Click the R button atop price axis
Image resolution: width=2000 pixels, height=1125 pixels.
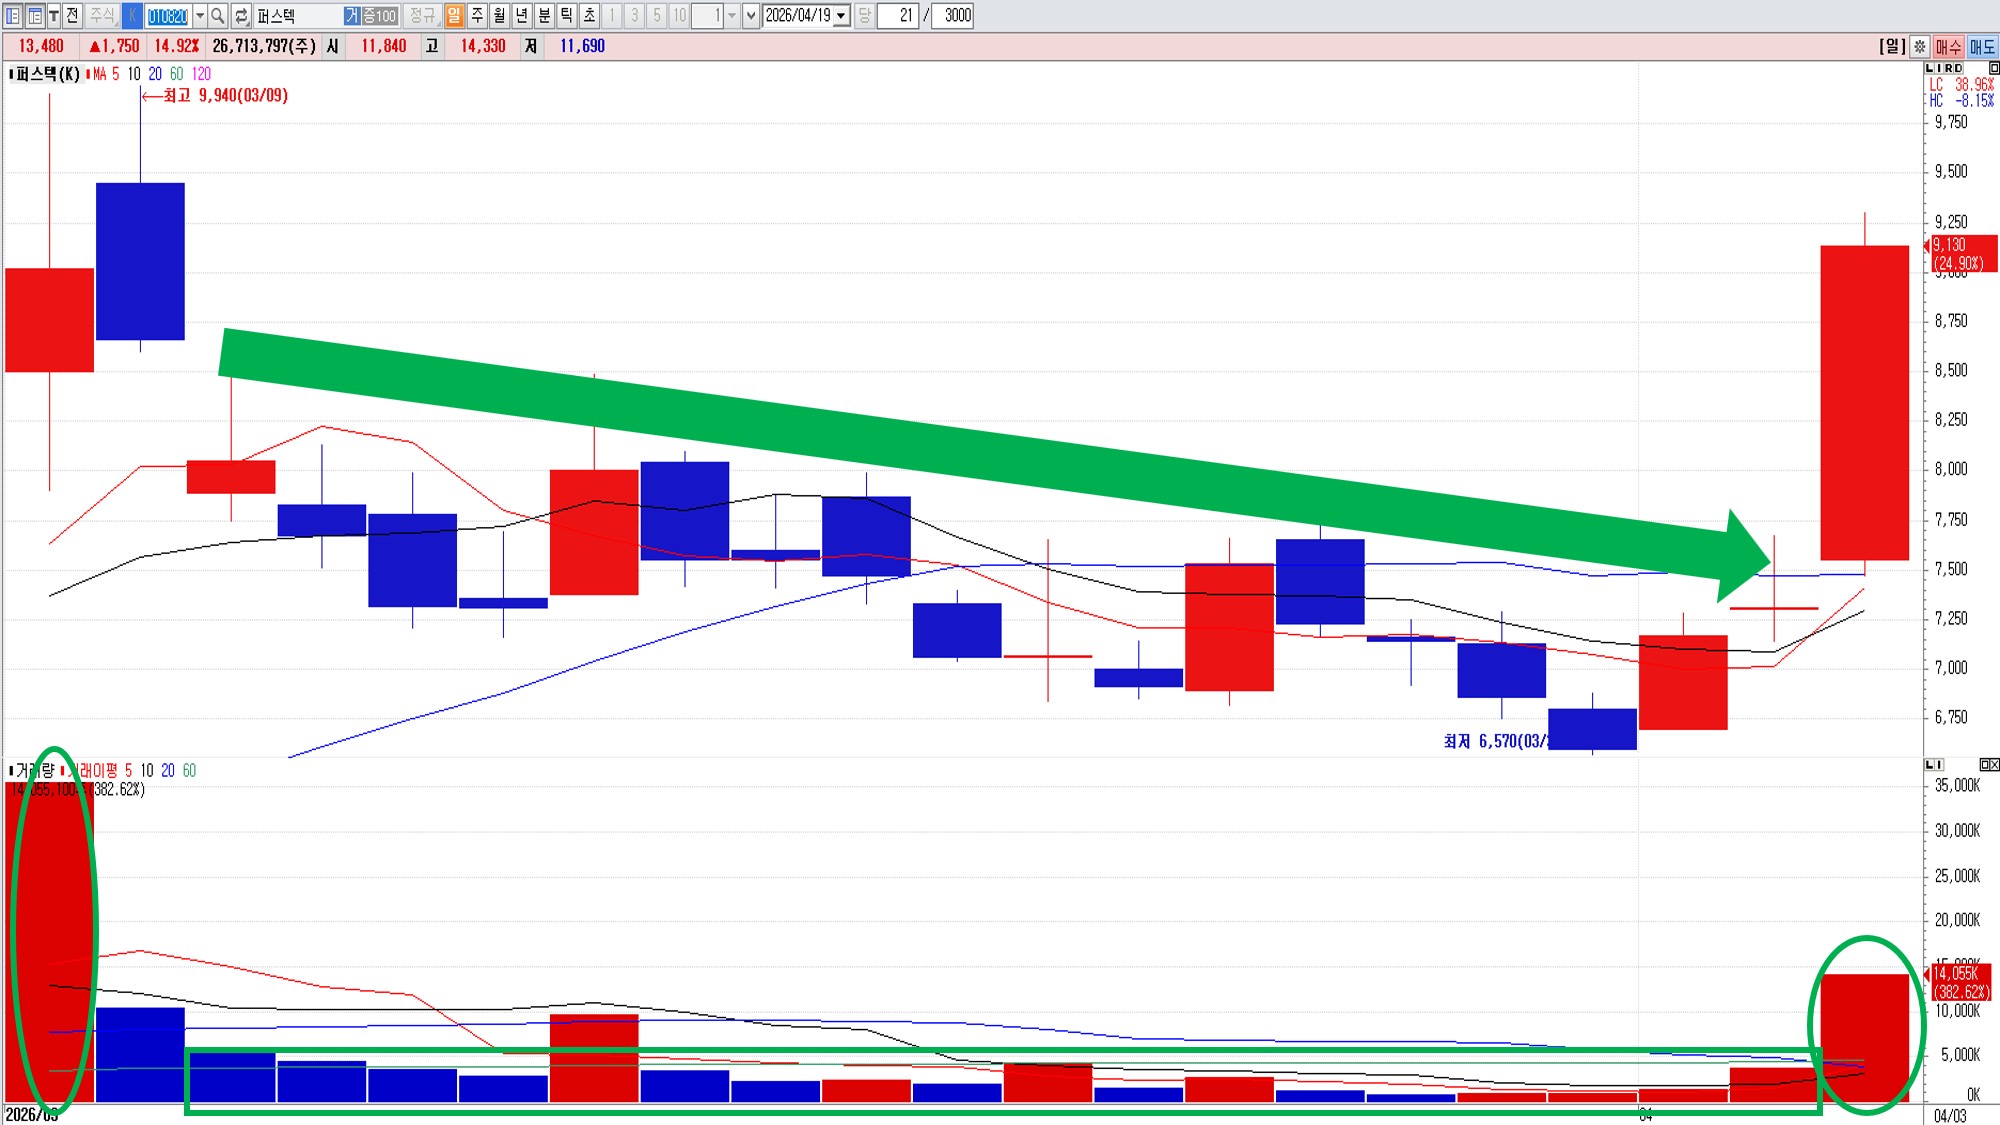tap(1948, 68)
